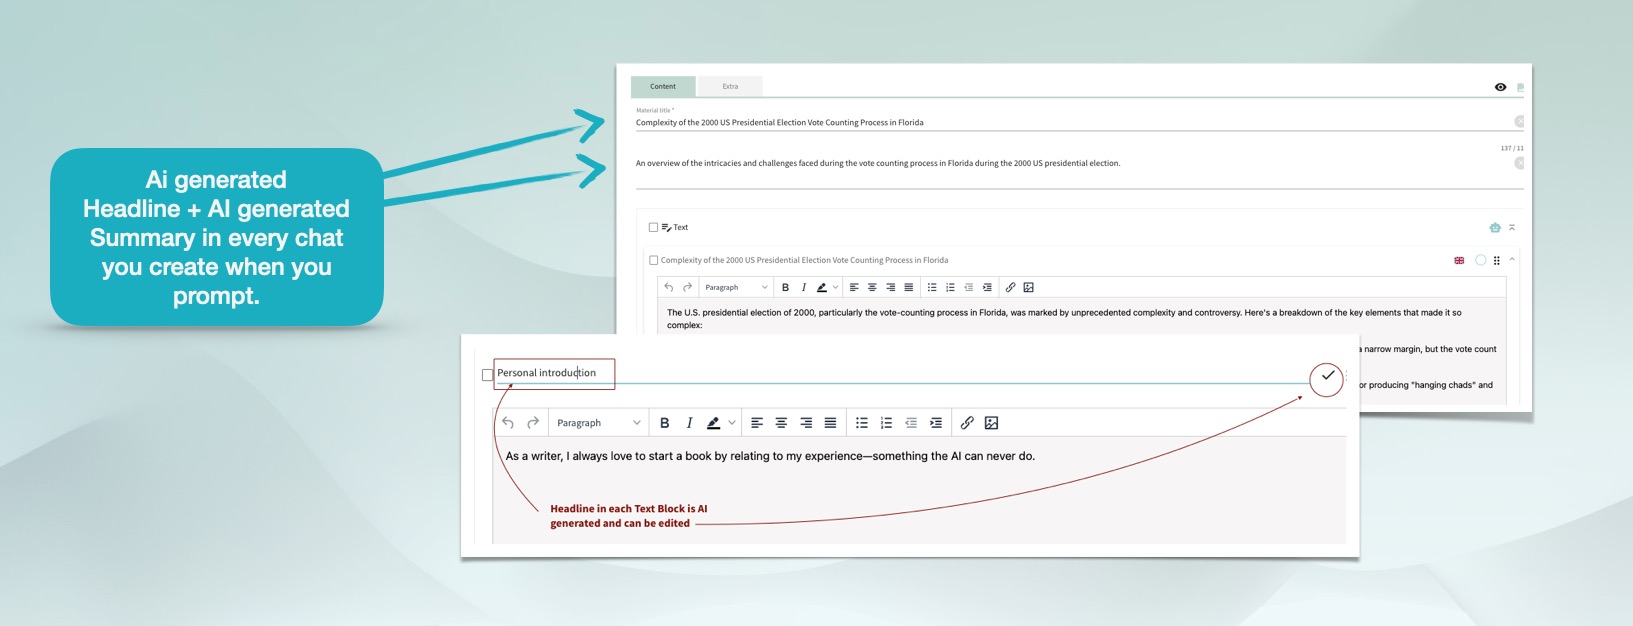Click Bold in the Personal introduction editor

coord(664,423)
